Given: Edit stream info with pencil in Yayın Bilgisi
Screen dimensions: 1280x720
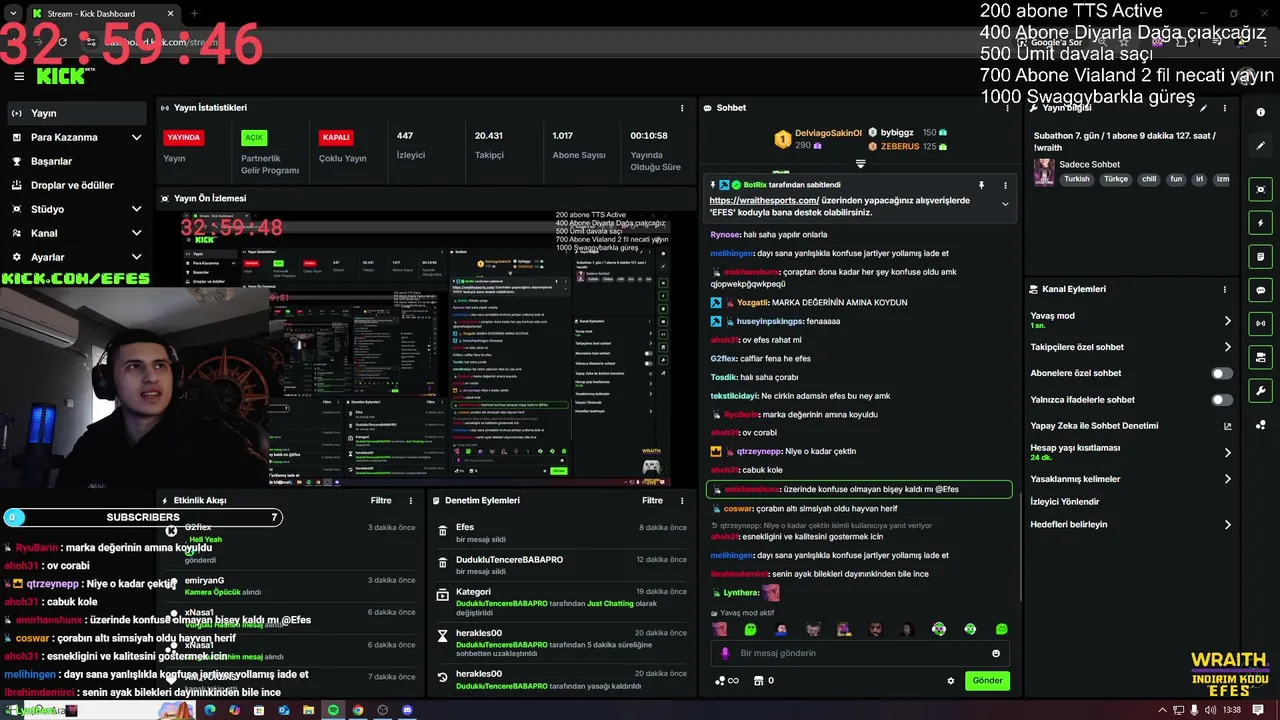Looking at the screenshot, I should click(x=1204, y=108).
